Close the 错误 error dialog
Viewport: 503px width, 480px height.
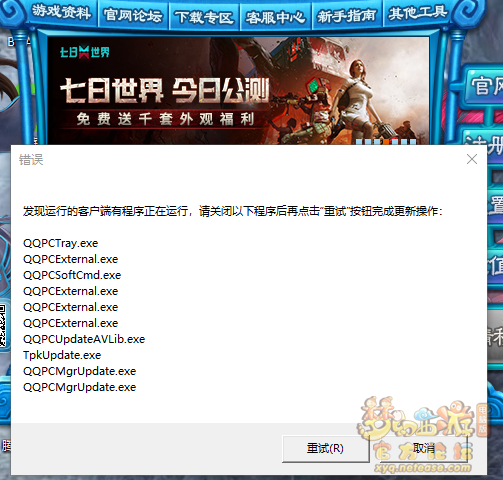point(472,159)
